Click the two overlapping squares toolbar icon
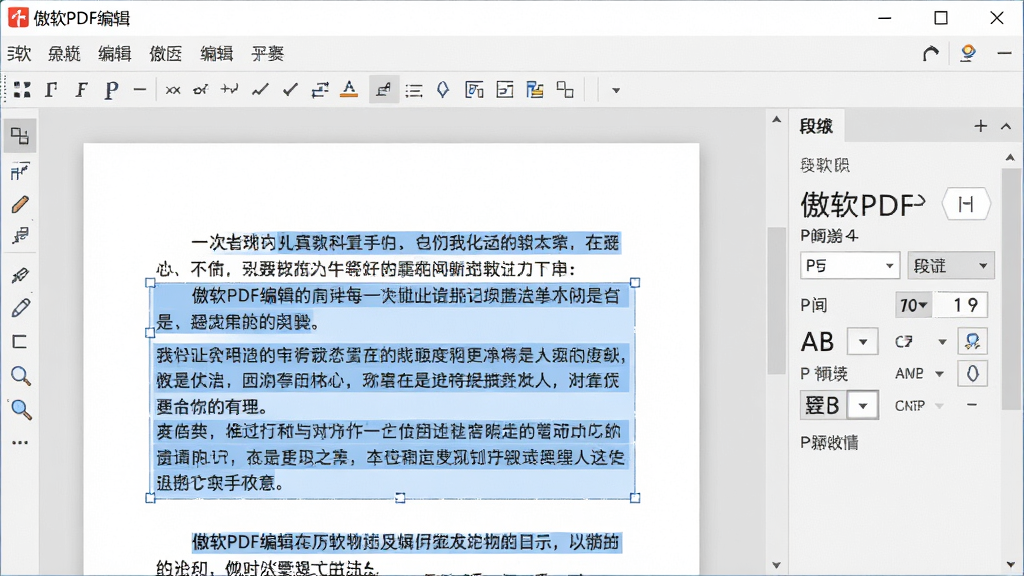 (x=565, y=89)
